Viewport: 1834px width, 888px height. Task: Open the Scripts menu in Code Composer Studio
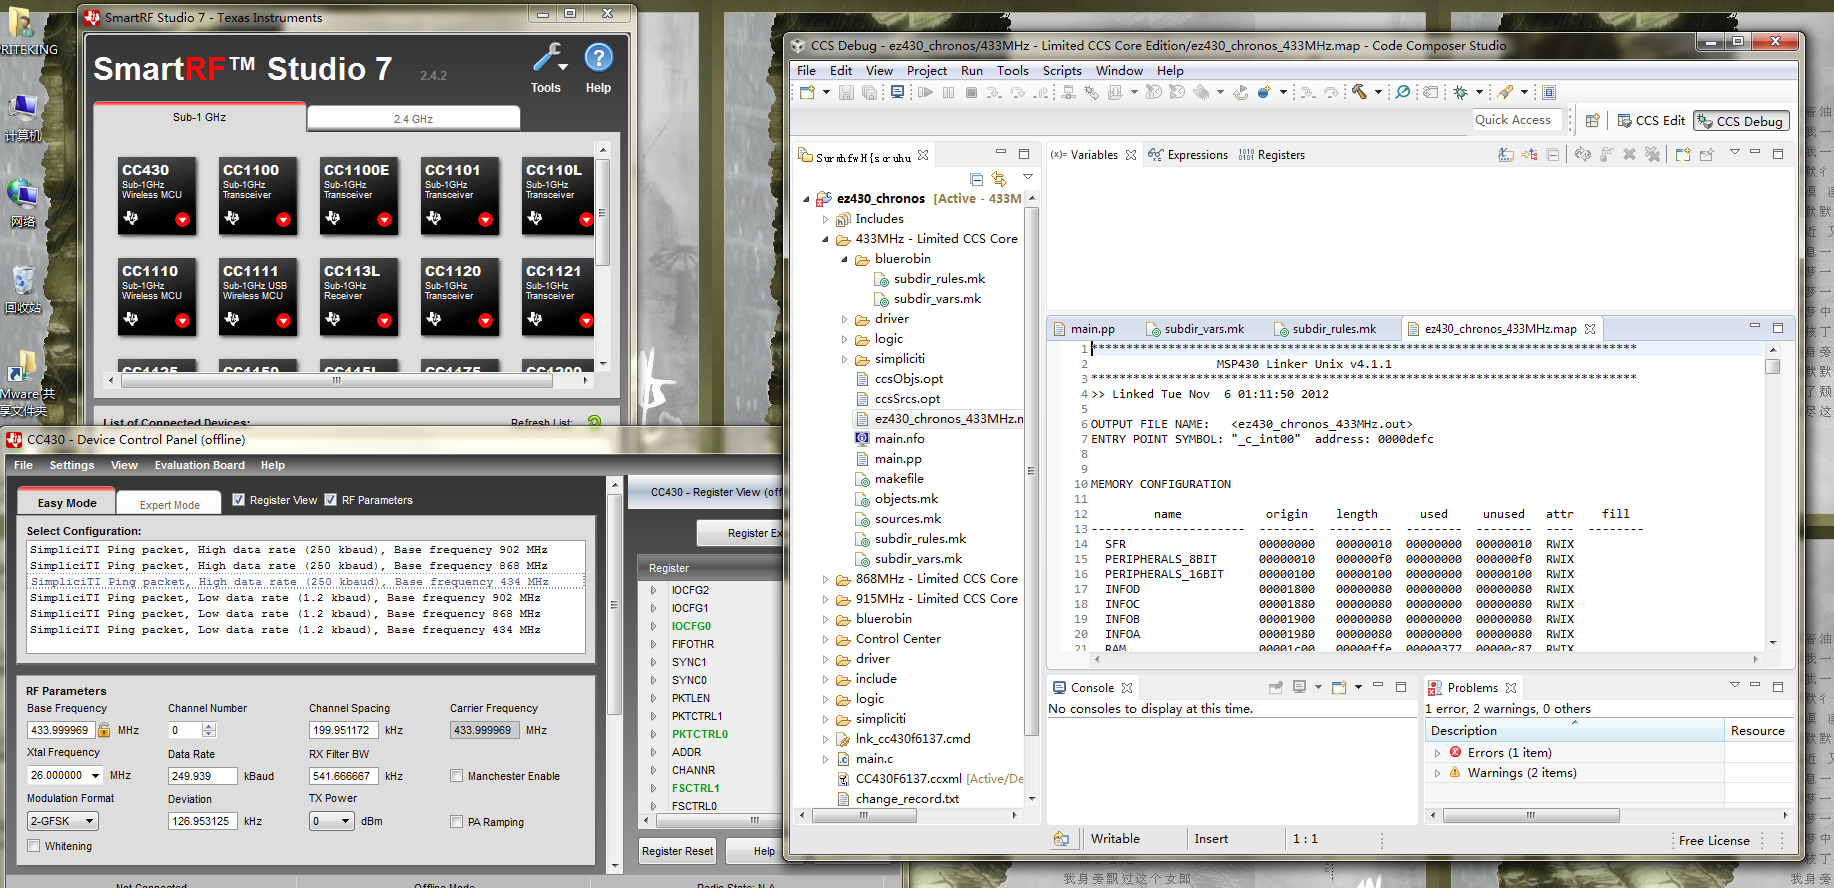1061,71
